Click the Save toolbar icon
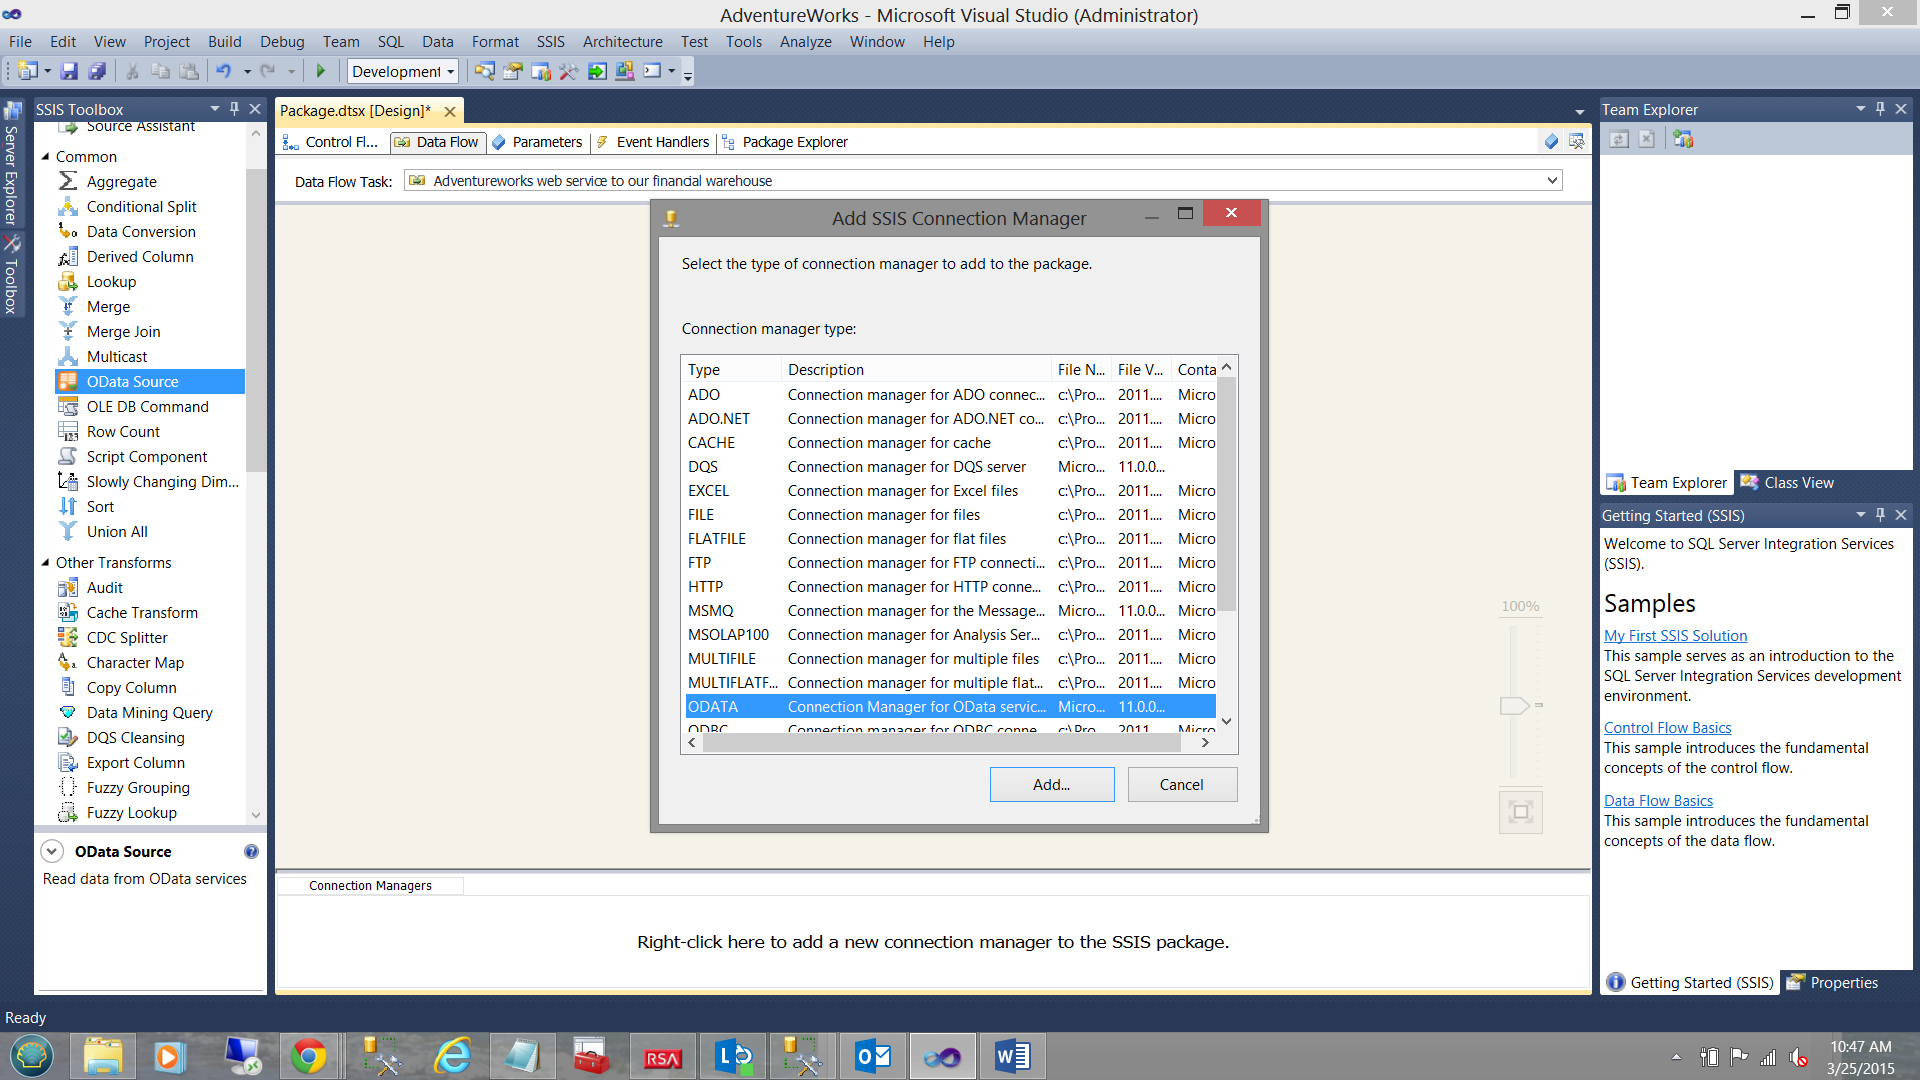Image resolution: width=1920 pixels, height=1080 pixels. click(x=69, y=71)
